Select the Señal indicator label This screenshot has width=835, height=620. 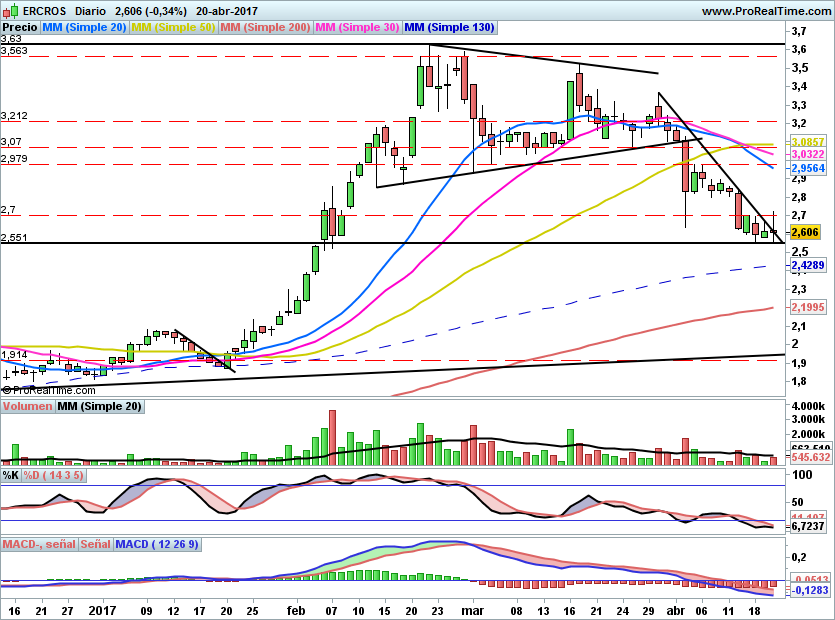click(95, 544)
